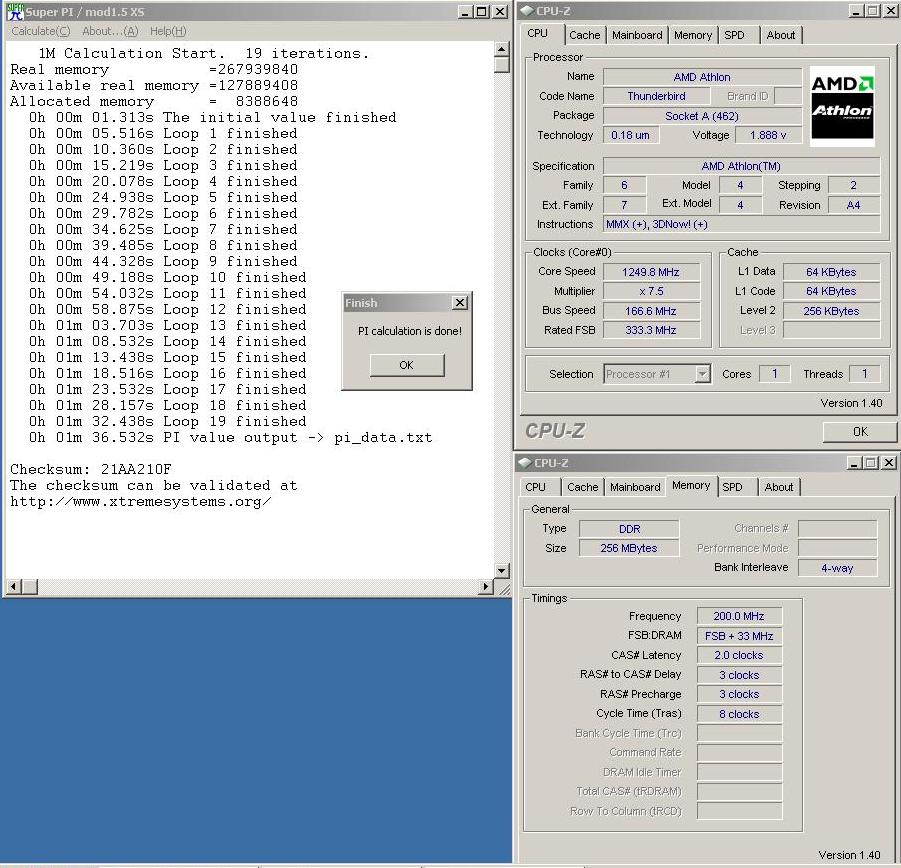Click the Cycle Time (Tras) 8 clocks field

coord(739,714)
